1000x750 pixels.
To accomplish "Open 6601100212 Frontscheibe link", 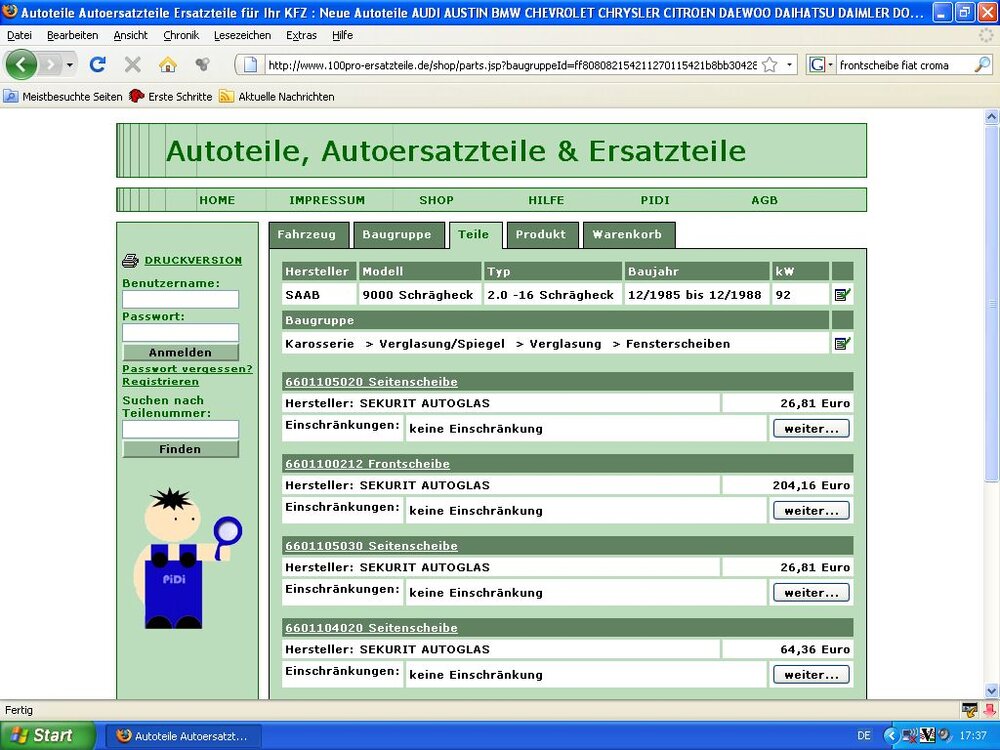I will point(367,464).
